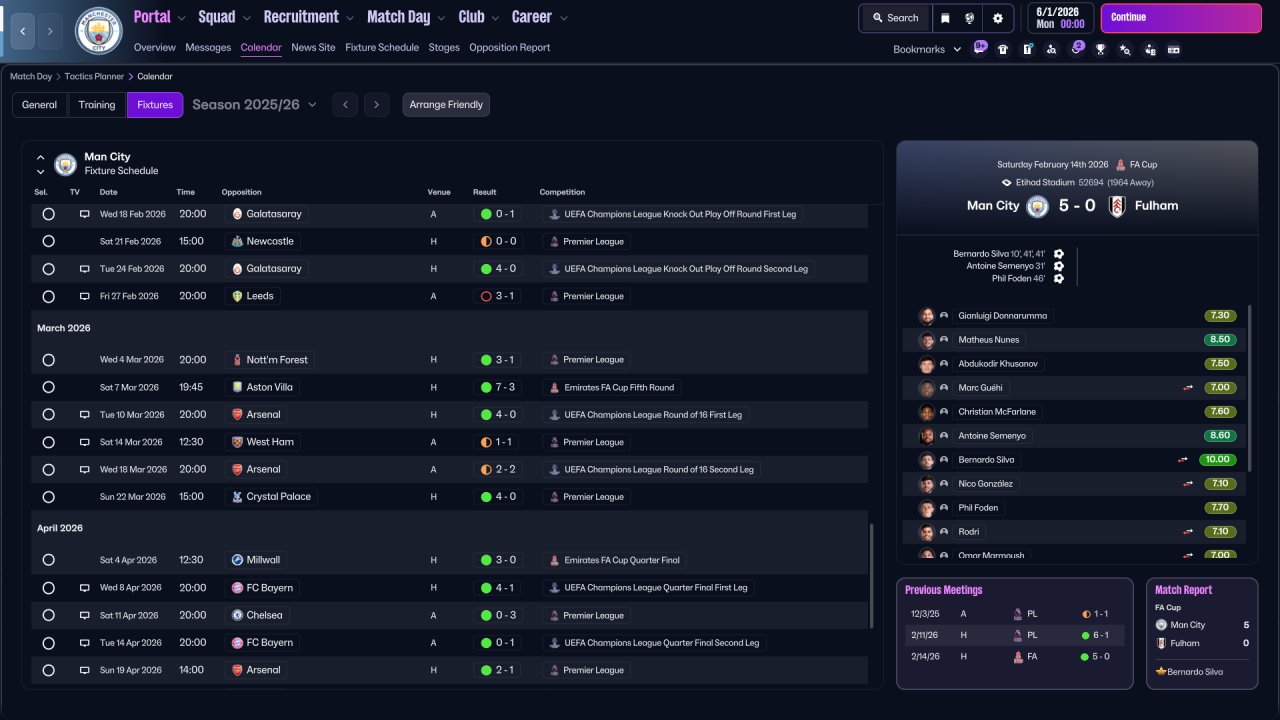Expand the Career menu dropdown
This screenshot has height=720, width=1280.
564,18
